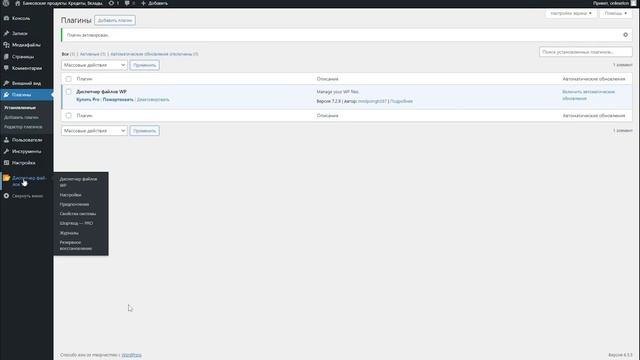
Task: Open Медиафайлы via the media icon in the sidebar
Action: [x=6, y=45]
